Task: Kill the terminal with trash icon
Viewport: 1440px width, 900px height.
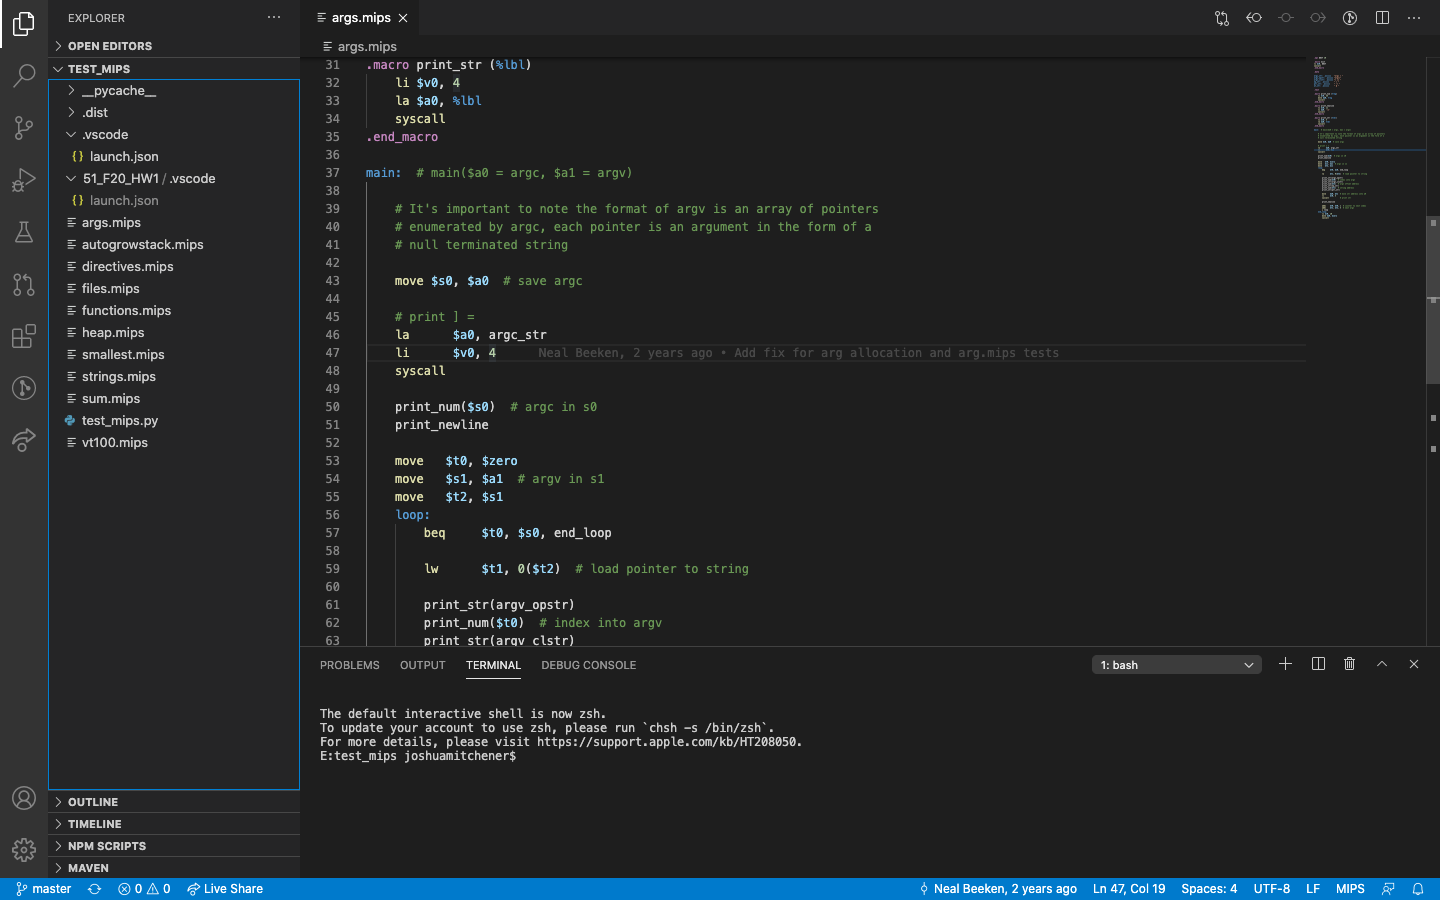Action: coord(1350,664)
